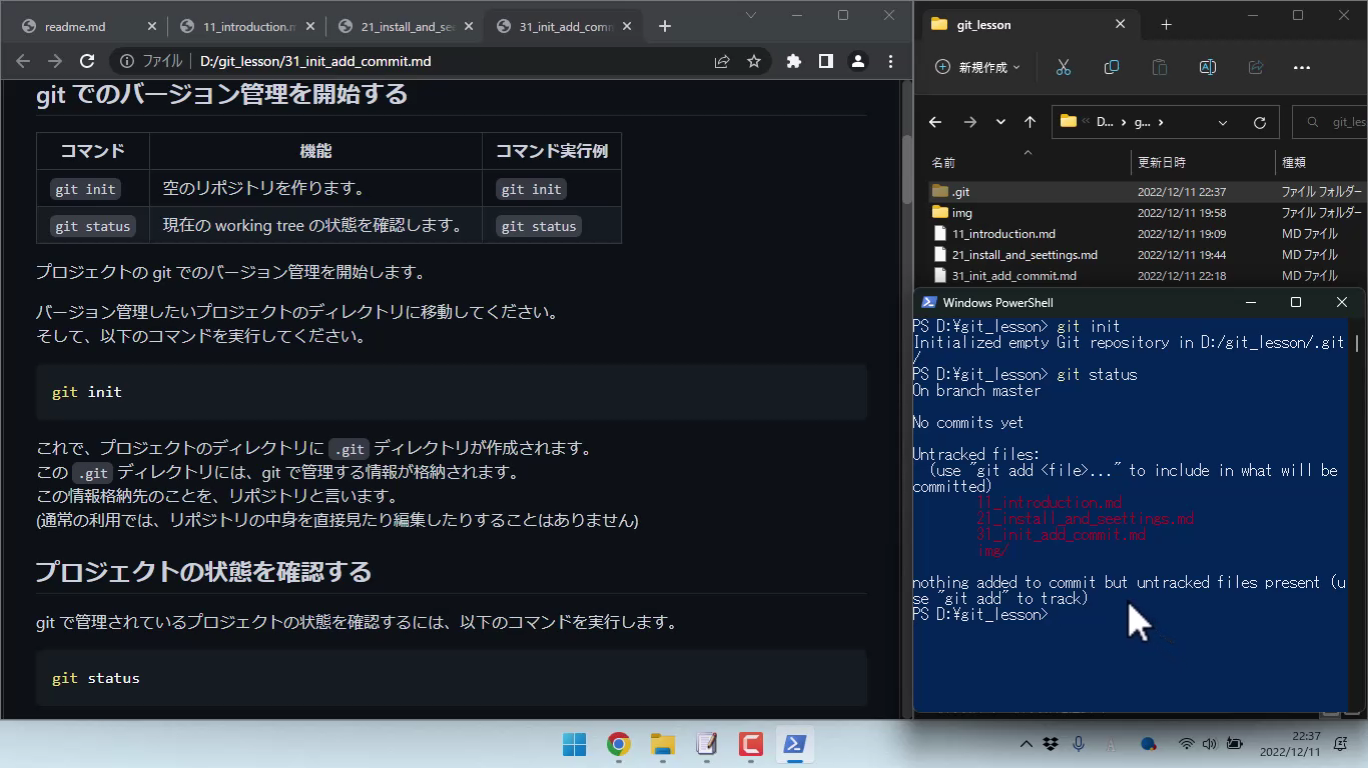1368x768 pixels.
Task: Click the Explorer refresh button
Action: pos(1260,122)
